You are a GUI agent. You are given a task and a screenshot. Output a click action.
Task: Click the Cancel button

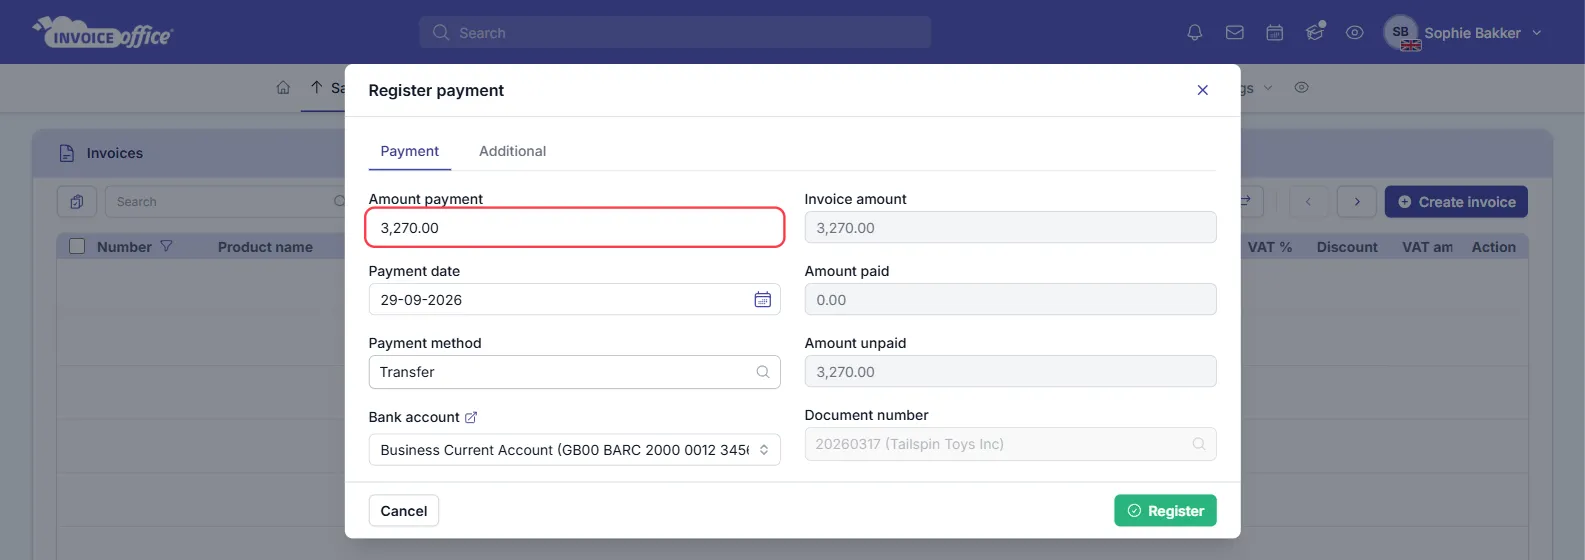pyautogui.click(x=404, y=511)
